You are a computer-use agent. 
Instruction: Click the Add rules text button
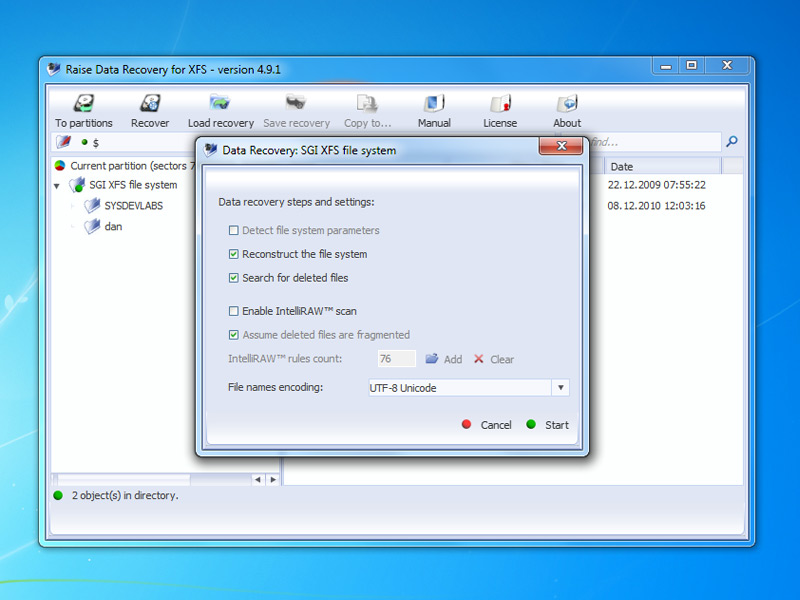tap(453, 359)
